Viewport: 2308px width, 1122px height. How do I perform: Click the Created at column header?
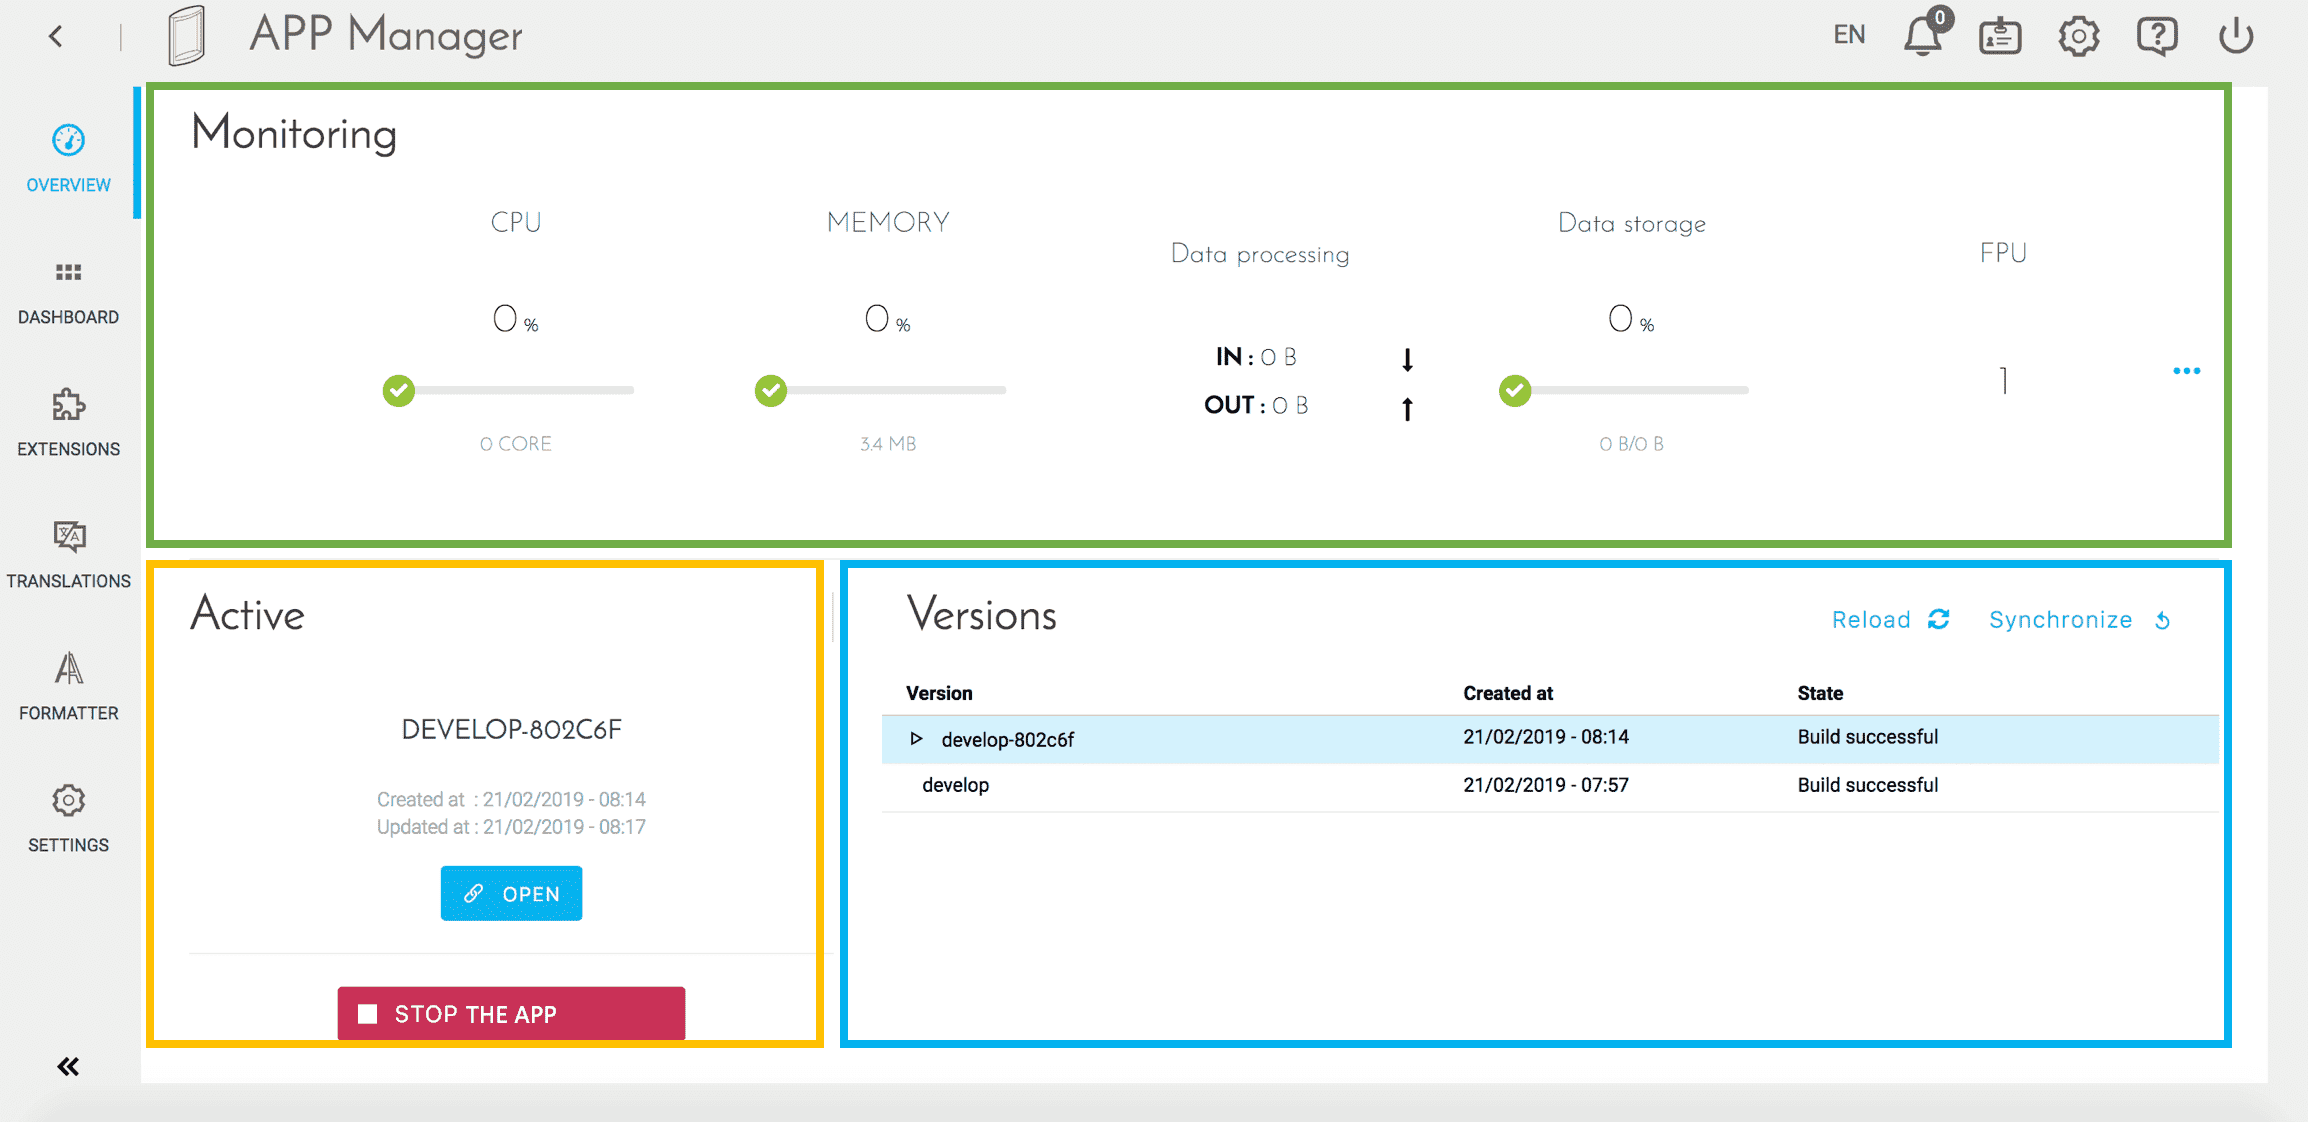1508,693
